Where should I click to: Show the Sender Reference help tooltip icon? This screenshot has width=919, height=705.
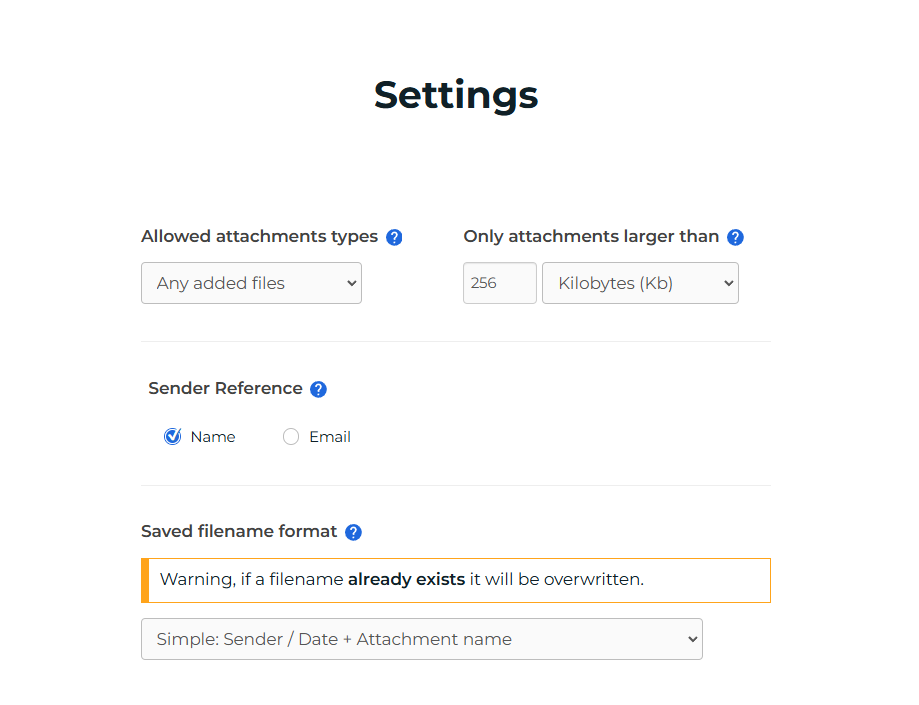318,389
